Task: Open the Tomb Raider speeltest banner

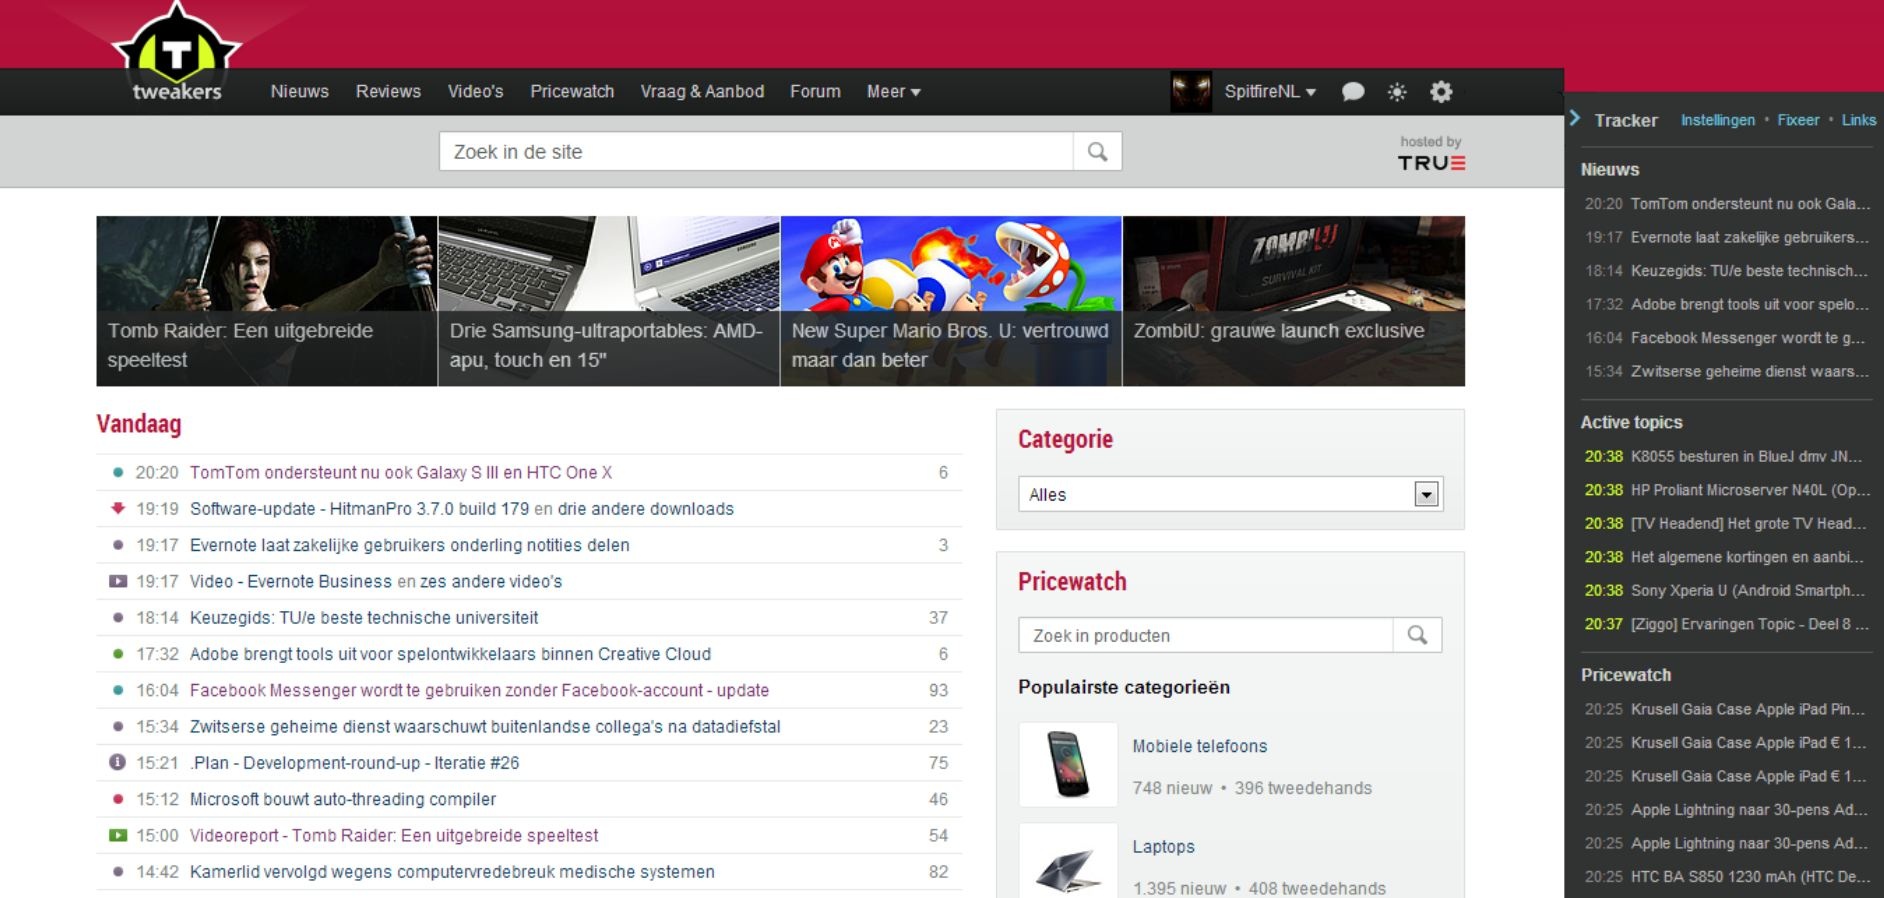Action: 266,301
